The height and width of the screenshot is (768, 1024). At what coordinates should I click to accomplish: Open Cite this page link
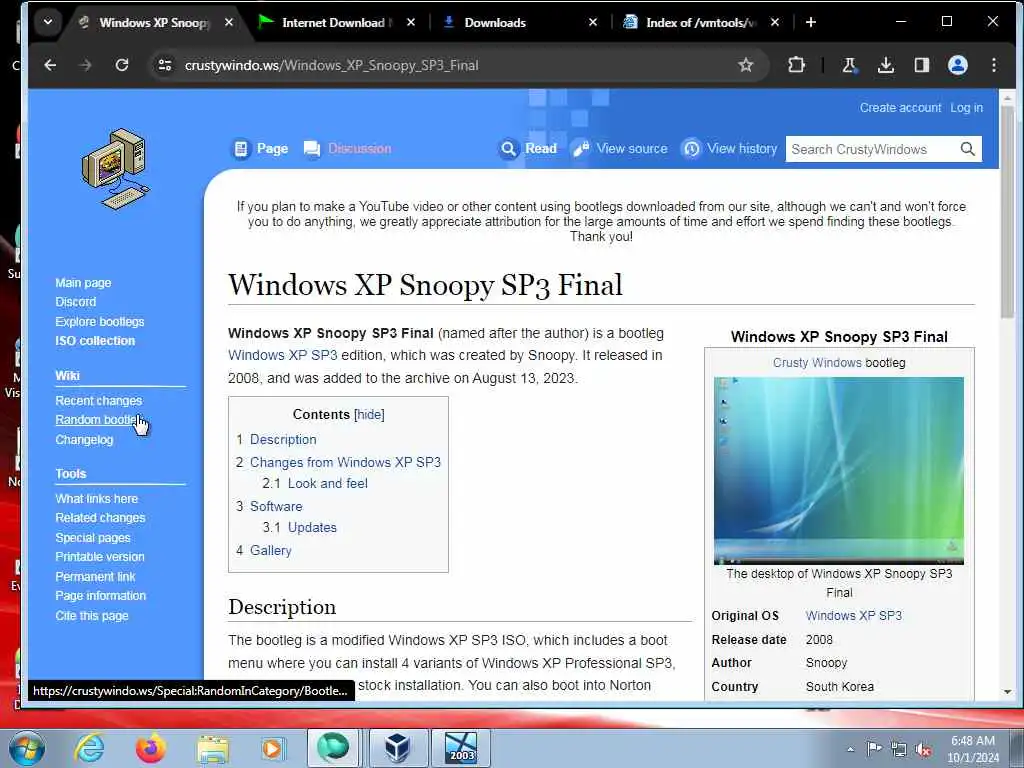tap(91, 616)
